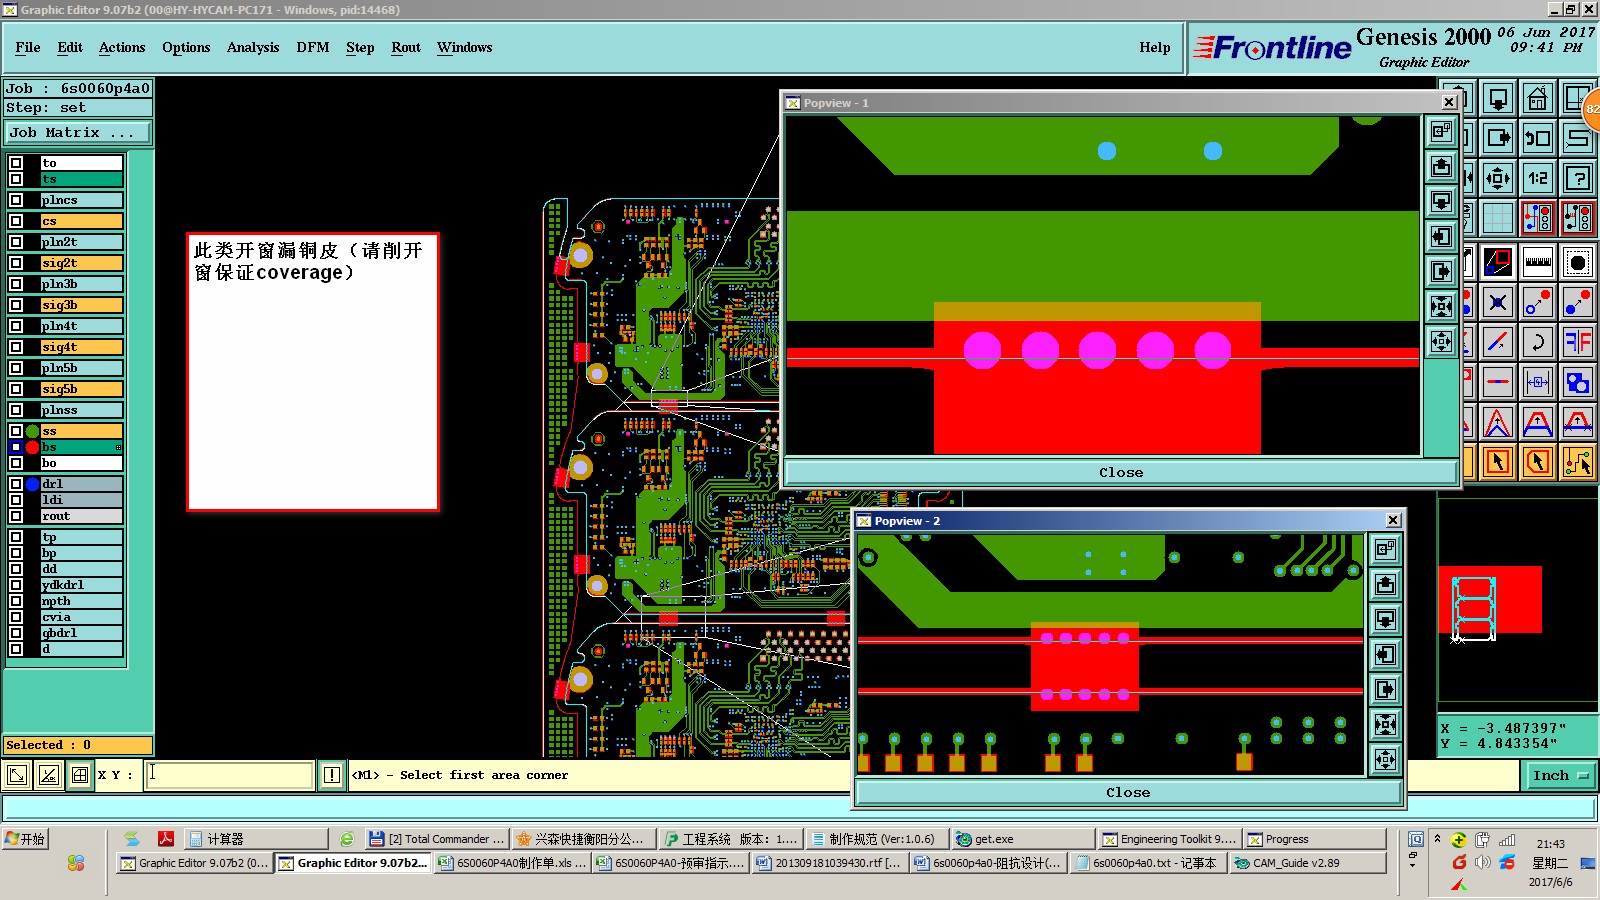Open the Analysis menu
The image size is (1600, 900).
click(x=253, y=47)
